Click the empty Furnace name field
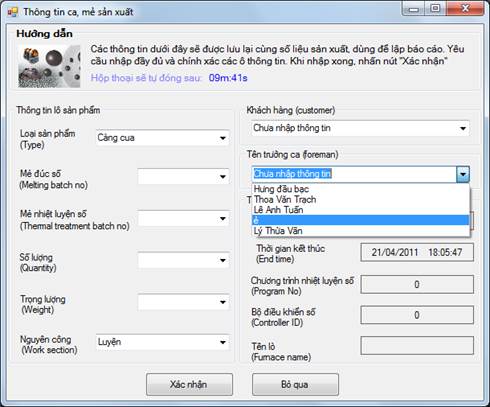This screenshot has height=407, width=490. [x=417, y=346]
